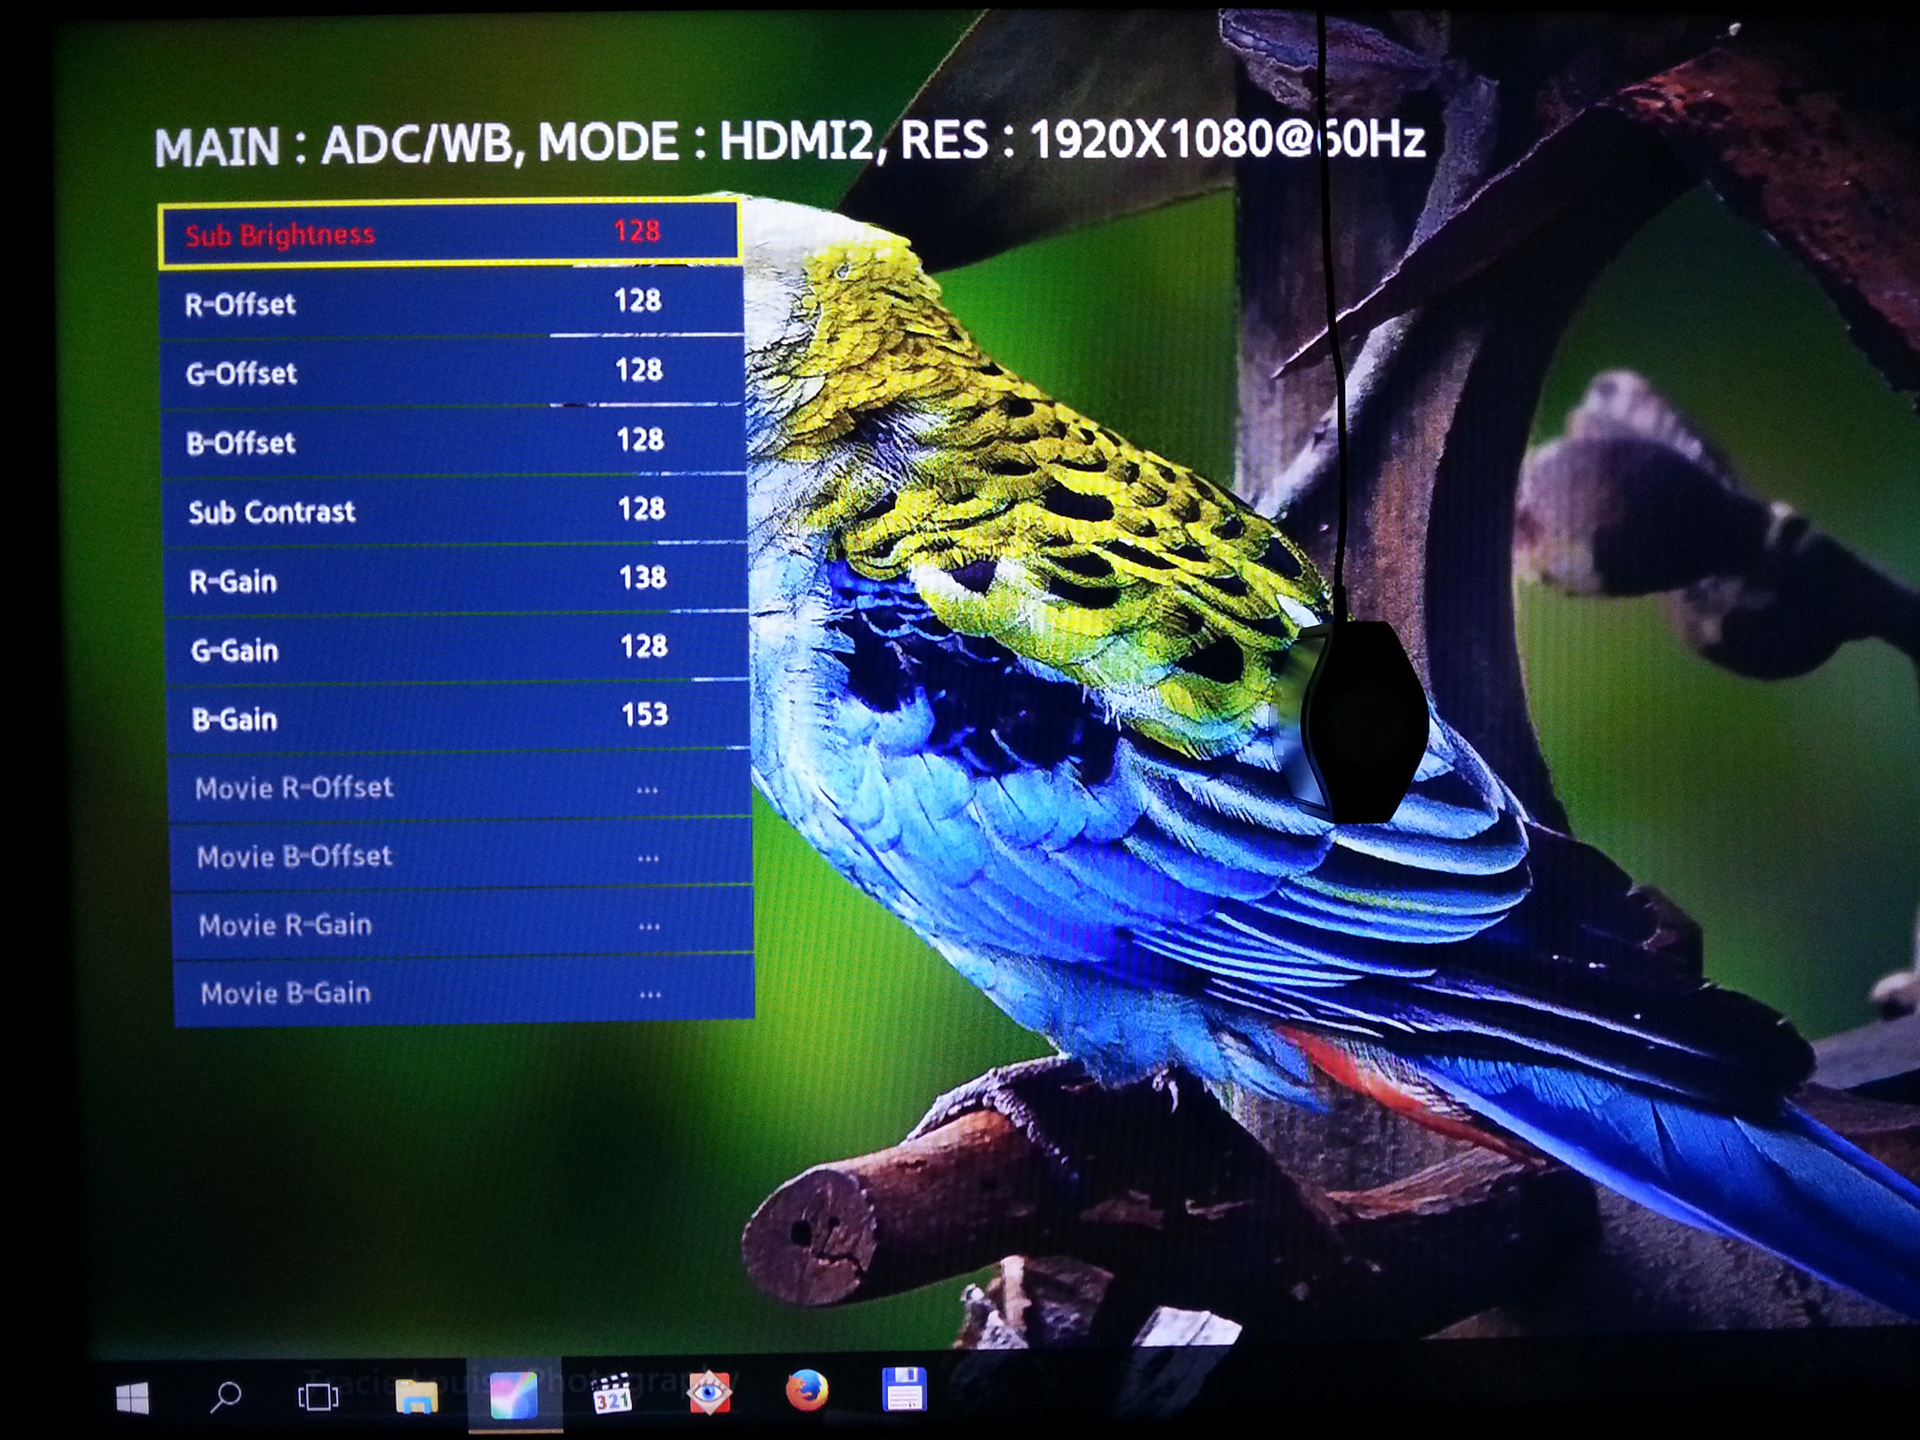Click the active colorful gradient app icon
This screenshot has width=1920, height=1440.
pos(514,1394)
